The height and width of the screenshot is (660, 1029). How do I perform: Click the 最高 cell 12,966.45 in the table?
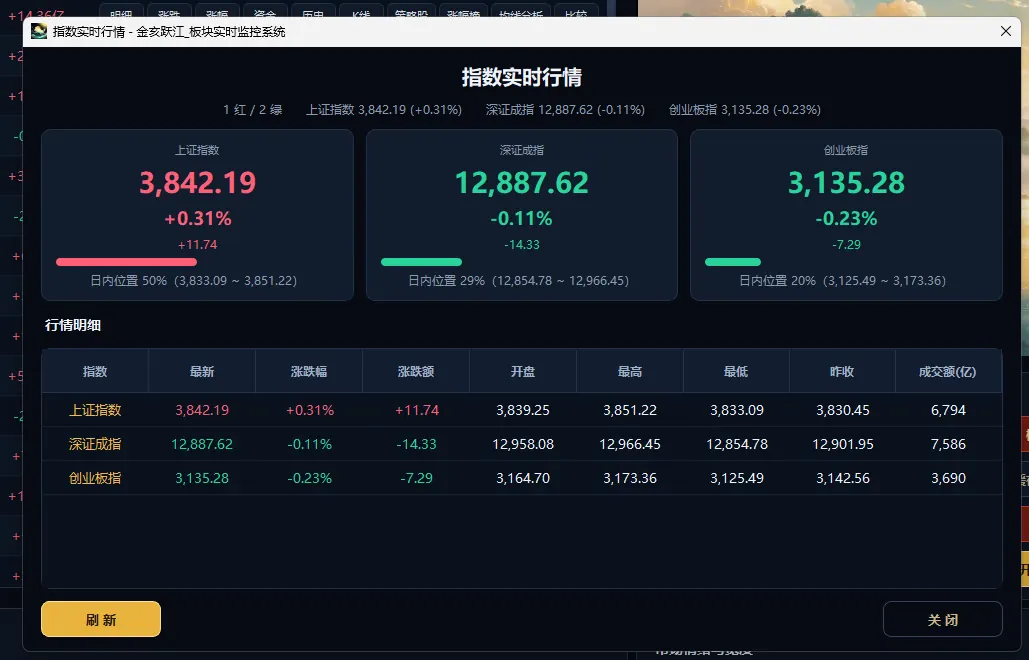point(630,444)
